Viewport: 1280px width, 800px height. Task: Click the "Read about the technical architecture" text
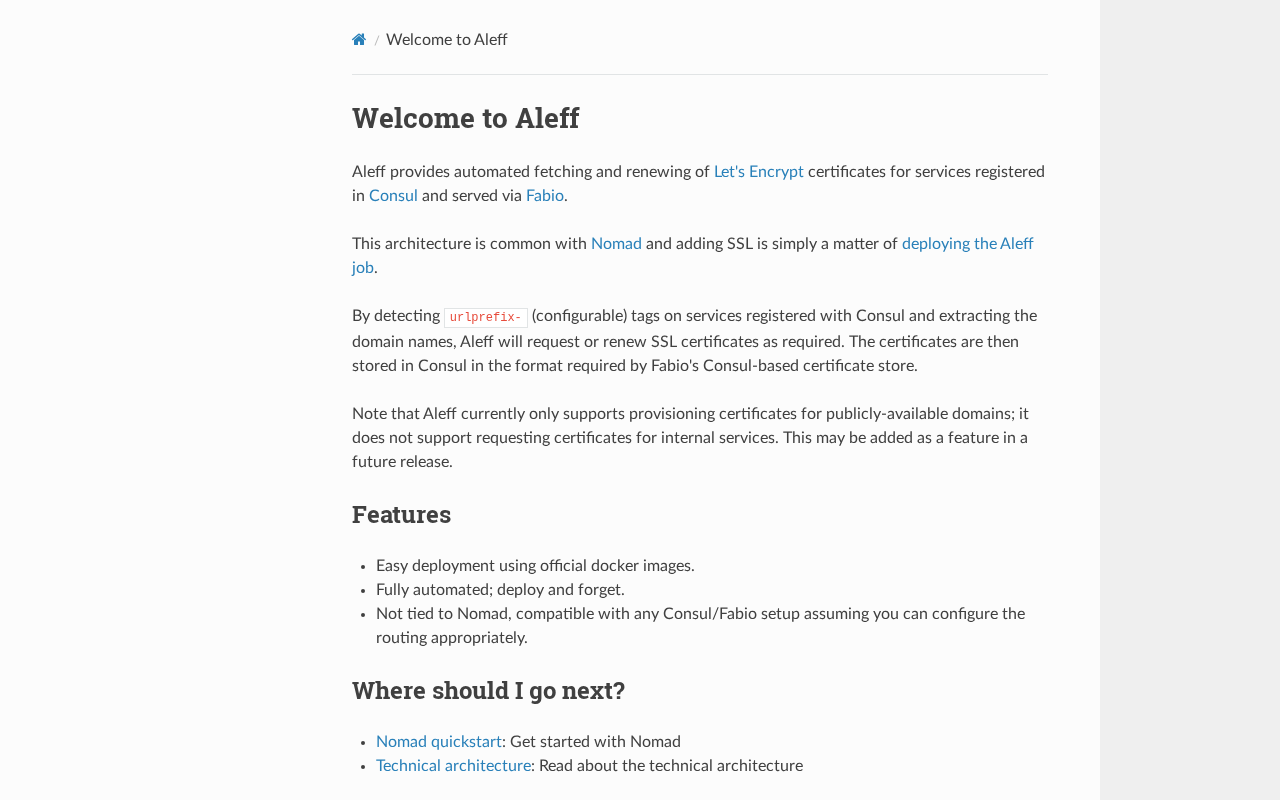(670, 766)
